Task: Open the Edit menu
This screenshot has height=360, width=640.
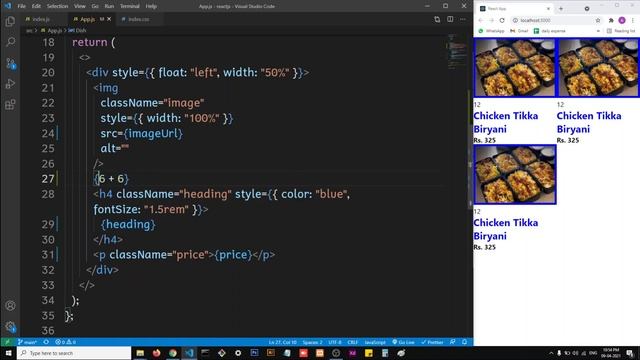Action: 36,6
